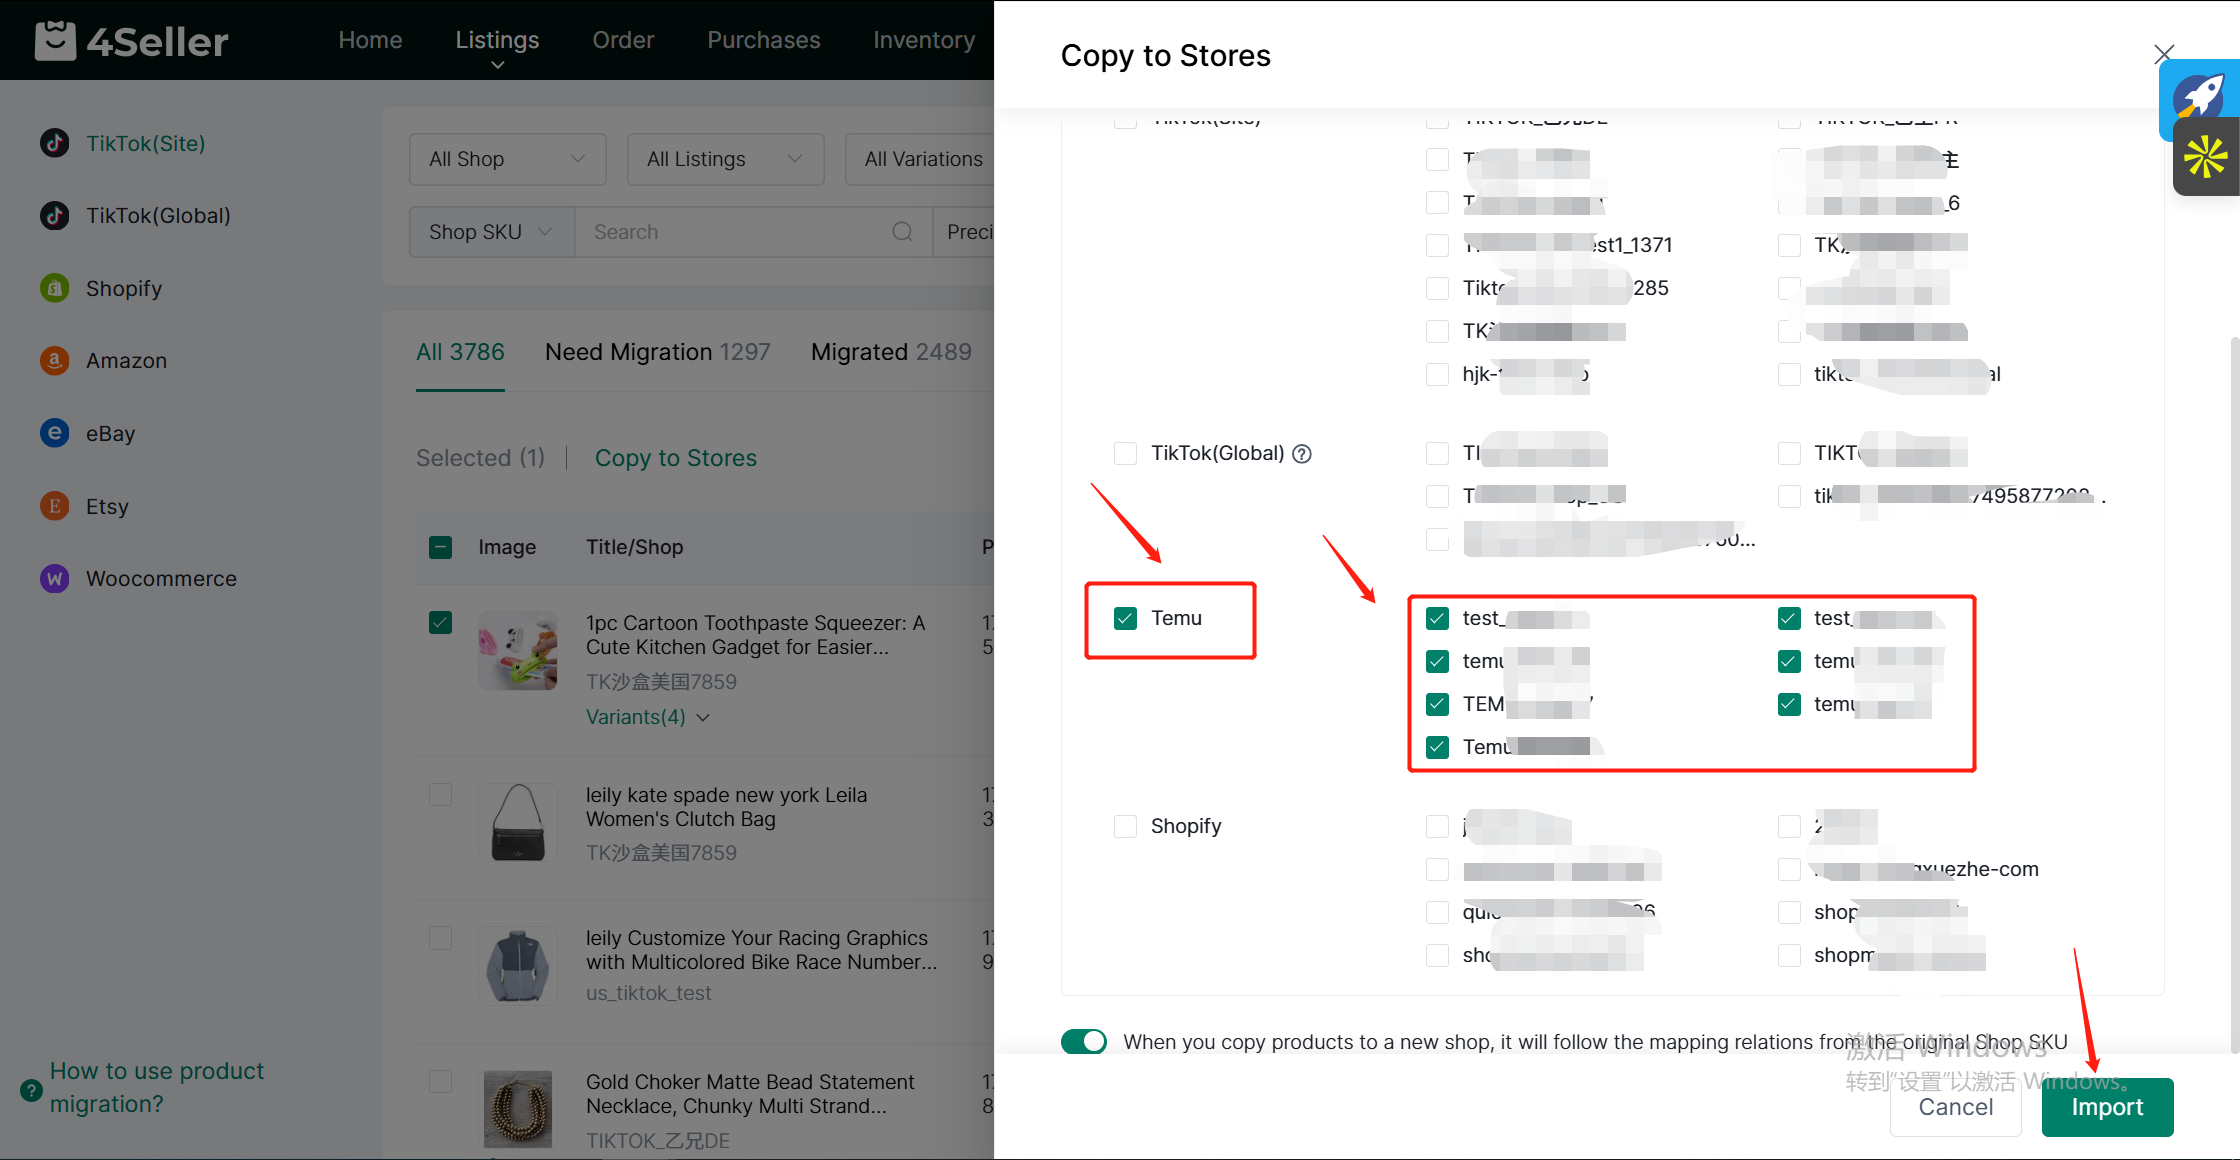Check the shopm store under Shopify
Viewport: 2240px width, 1160px height.
(x=1790, y=955)
